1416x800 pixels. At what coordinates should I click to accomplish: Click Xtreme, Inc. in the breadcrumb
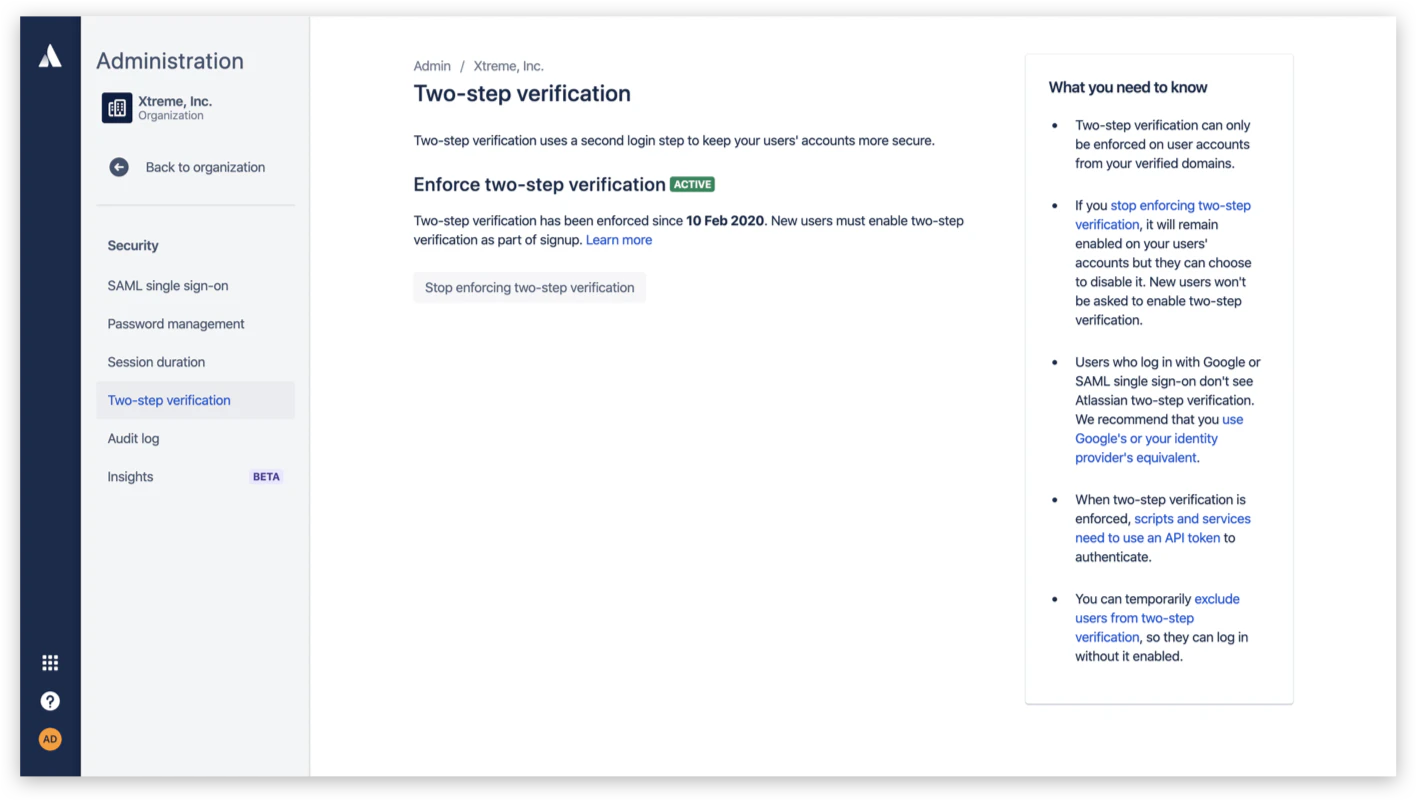pos(508,65)
